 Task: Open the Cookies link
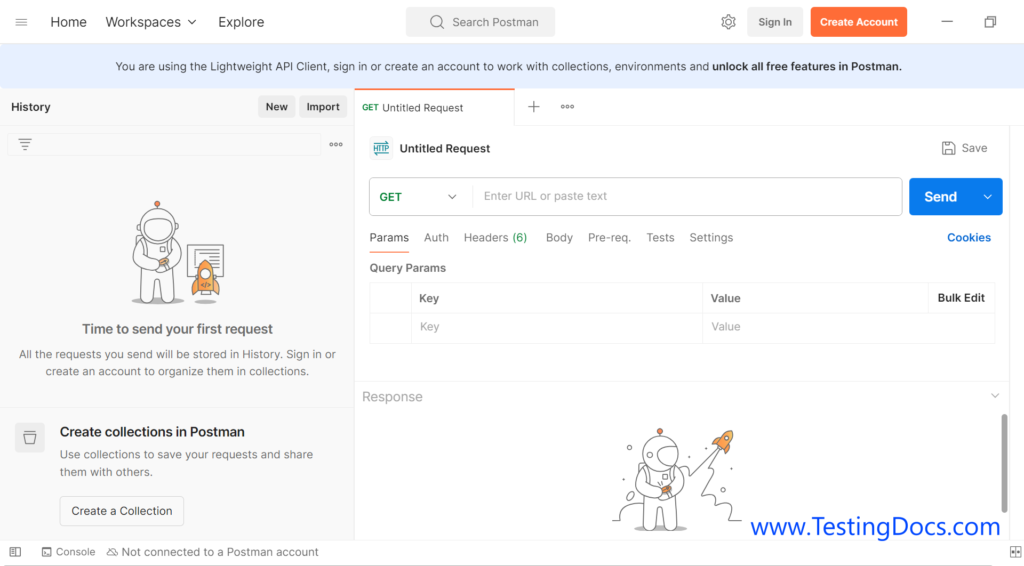[x=968, y=238]
